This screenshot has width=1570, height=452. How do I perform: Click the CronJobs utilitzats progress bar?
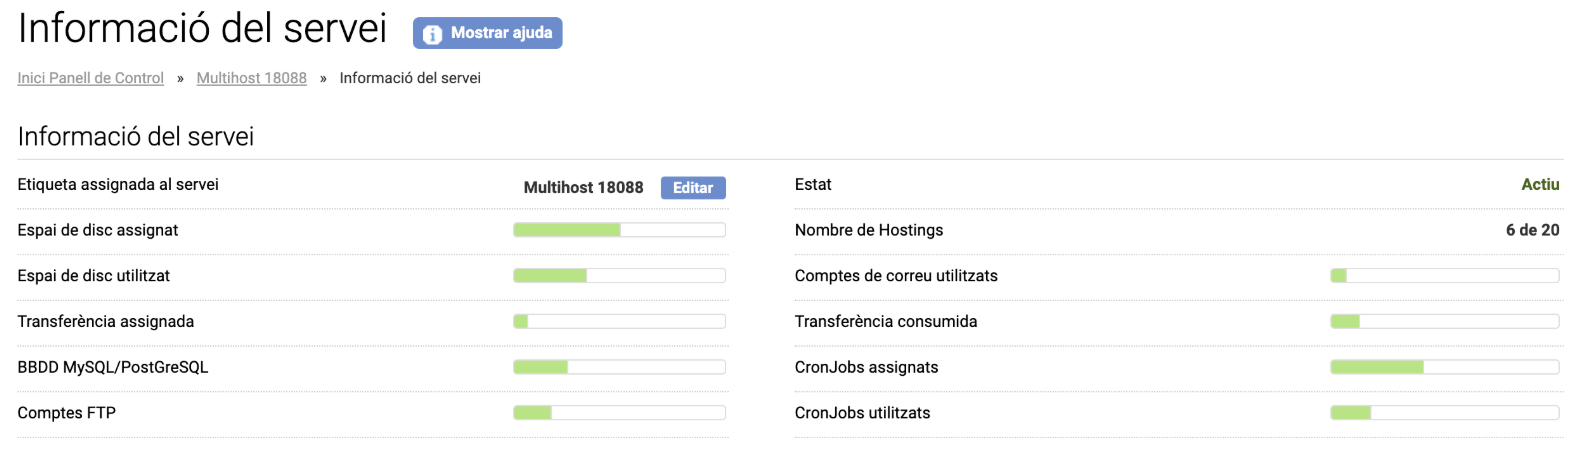1445,413
